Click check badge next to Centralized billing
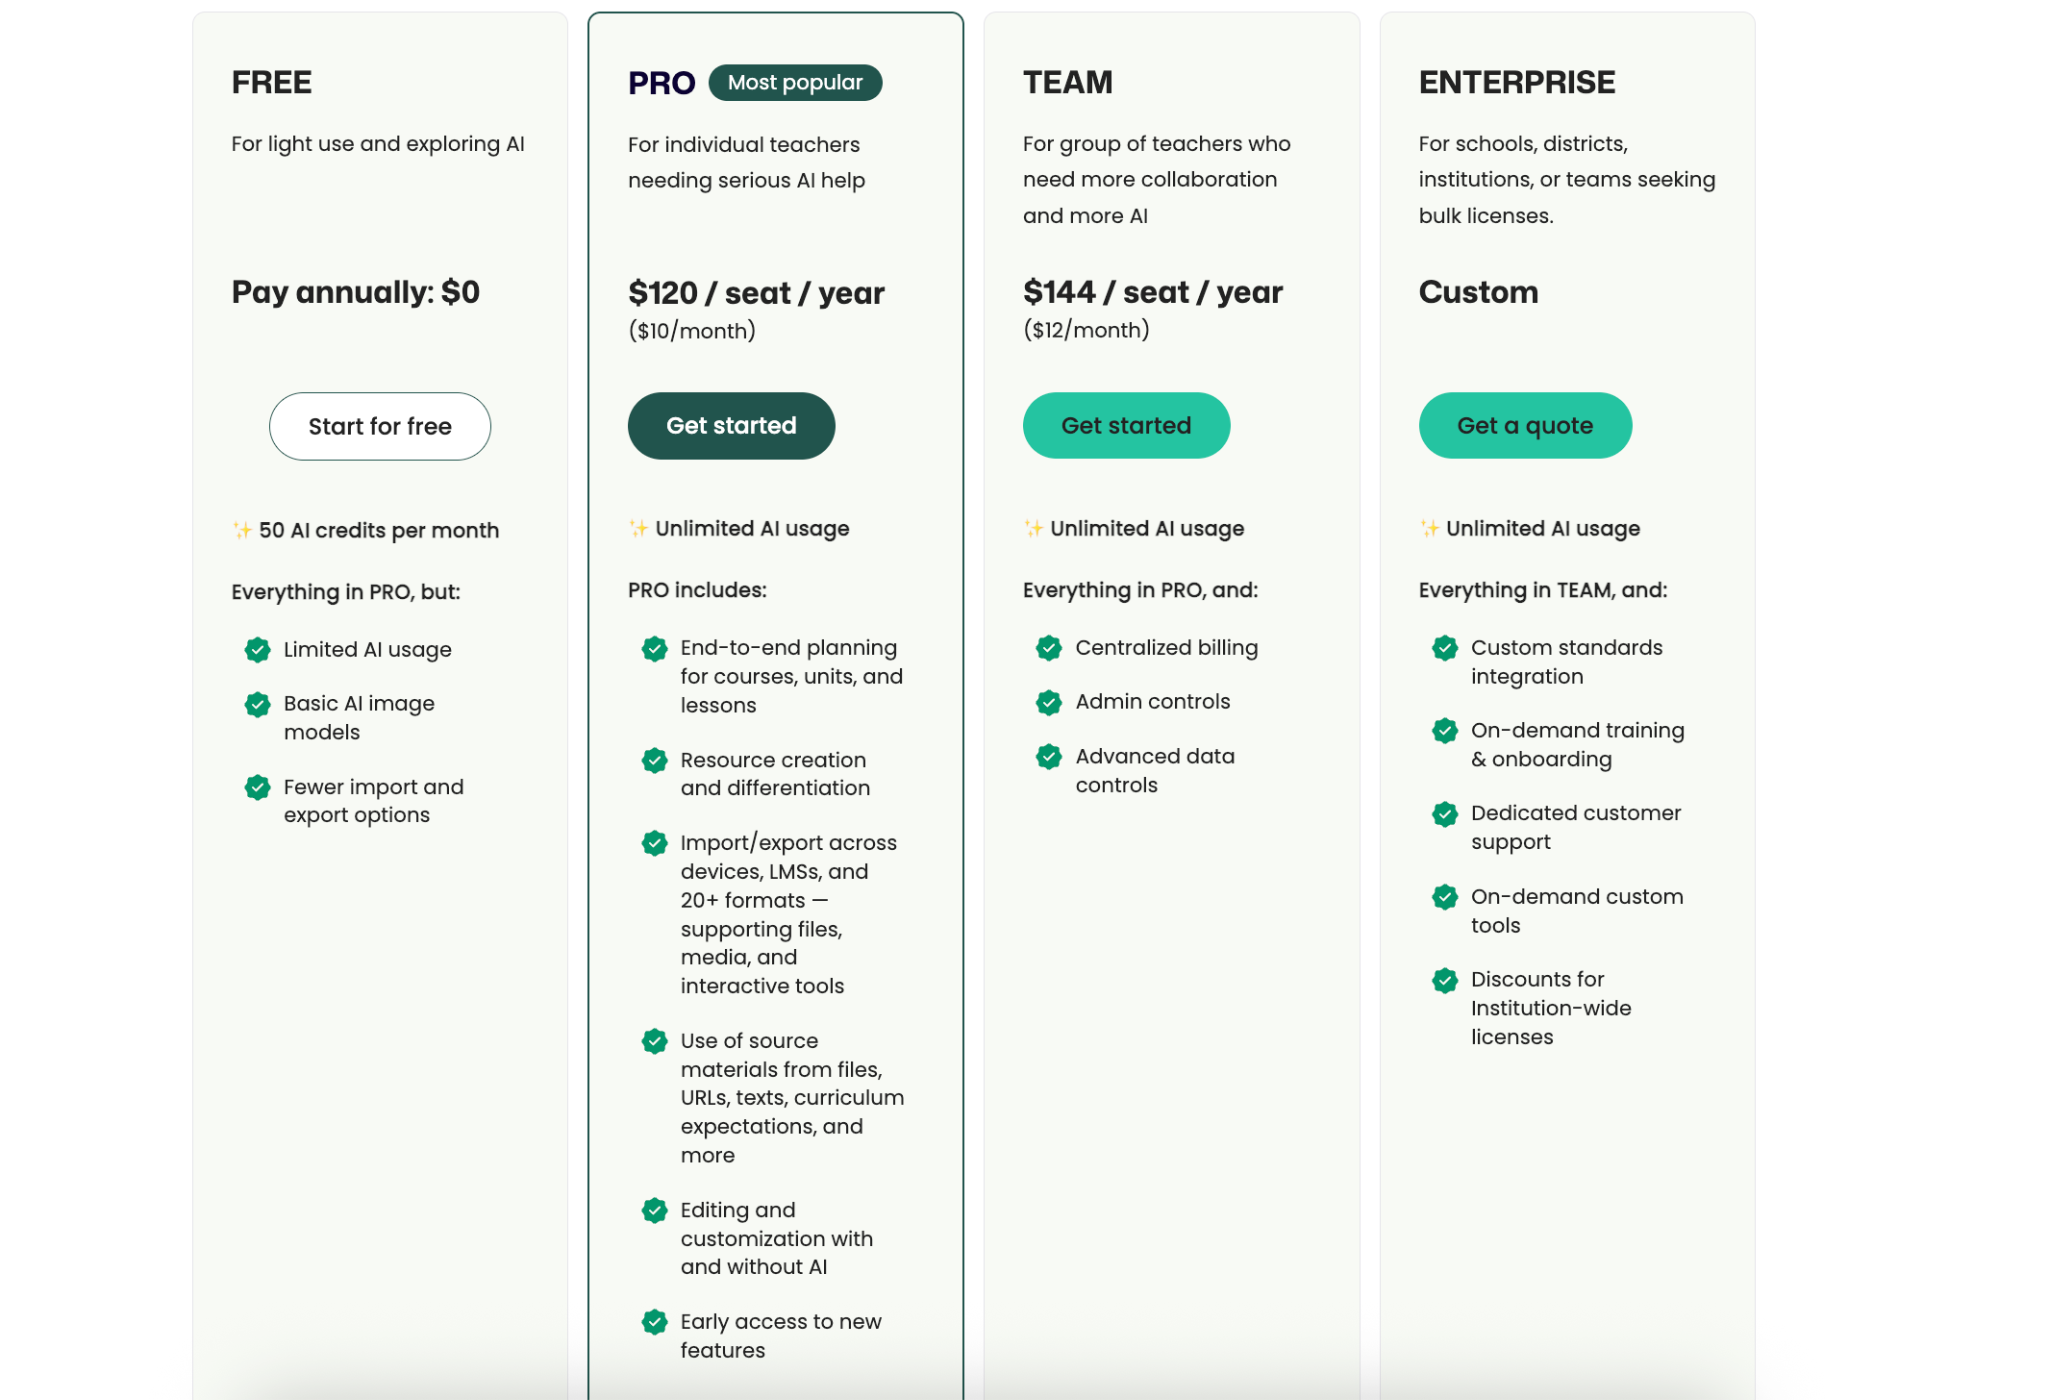This screenshot has height=1400, width=2048. (1048, 648)
